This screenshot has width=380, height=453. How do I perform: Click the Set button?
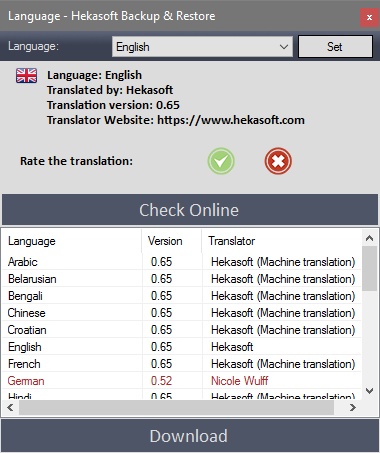point(335,47)
